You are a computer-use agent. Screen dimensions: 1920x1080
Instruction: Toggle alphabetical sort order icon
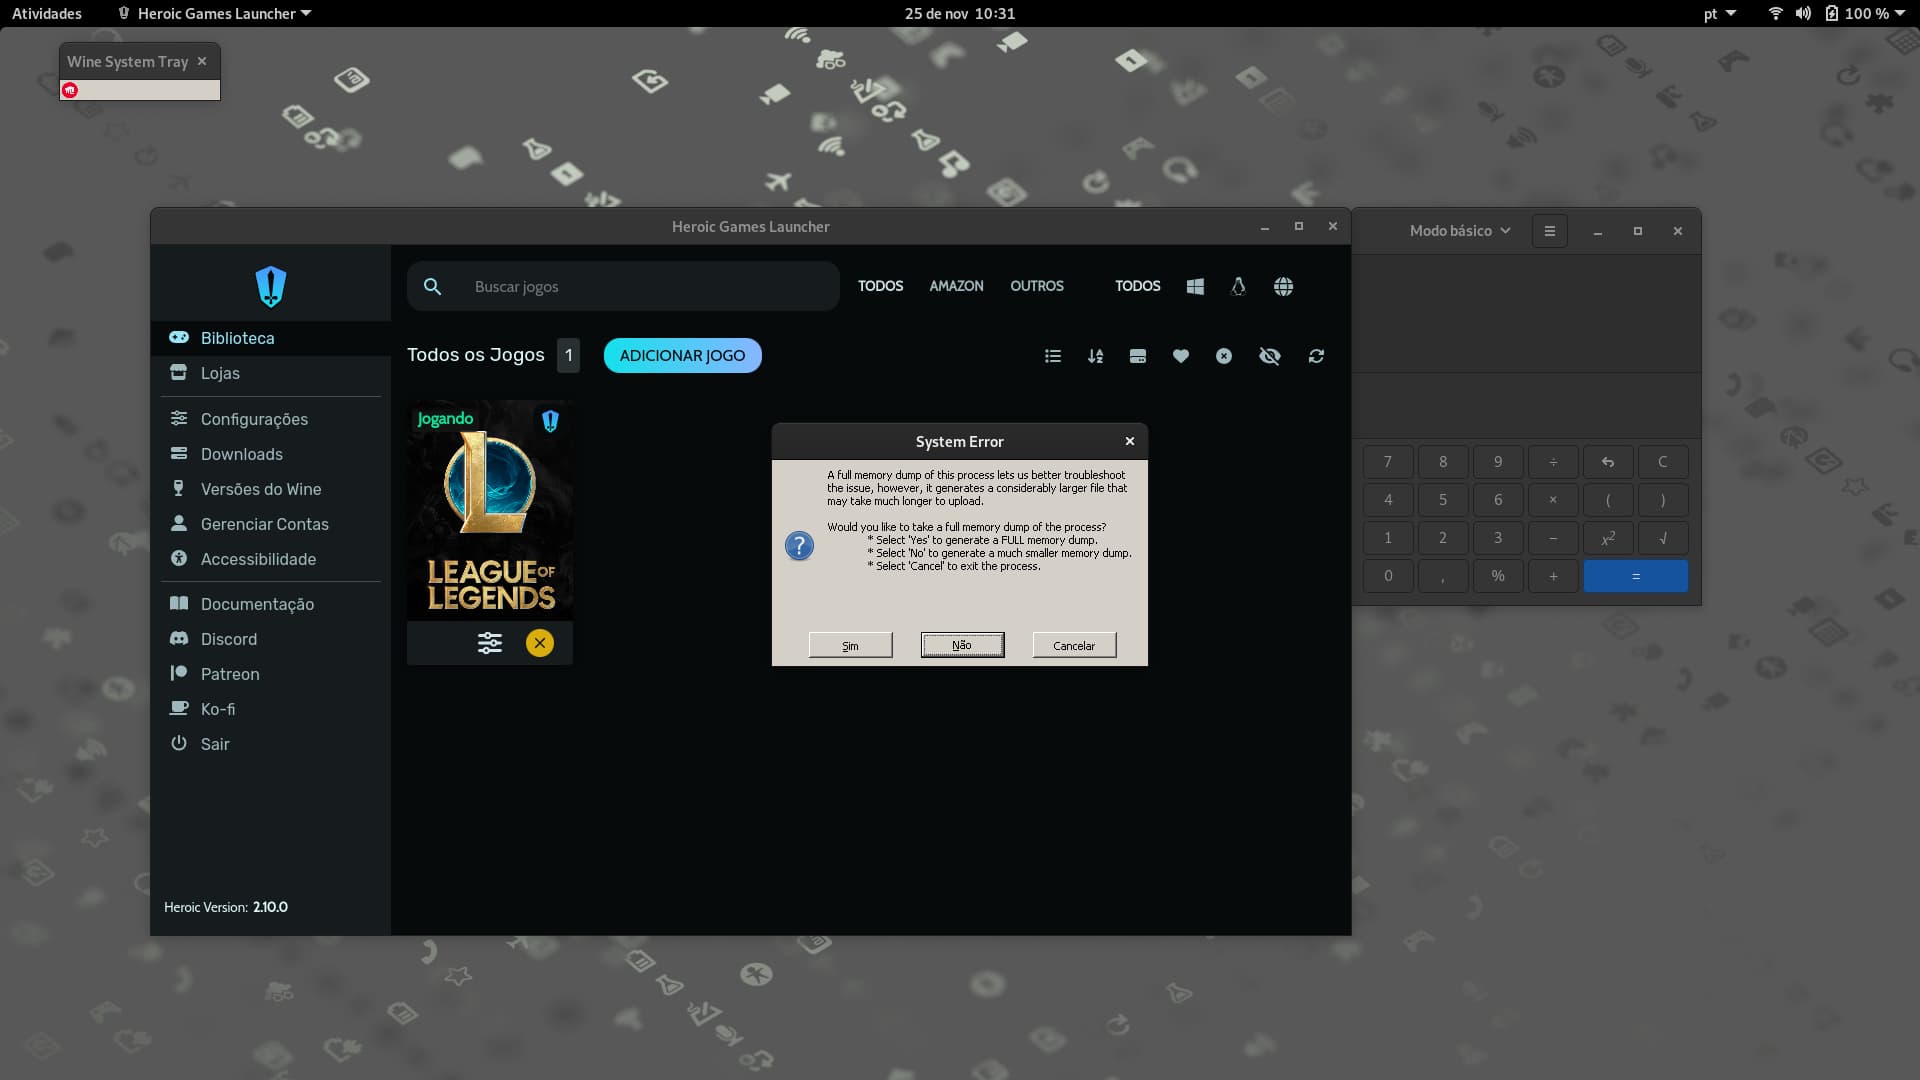1096,356
